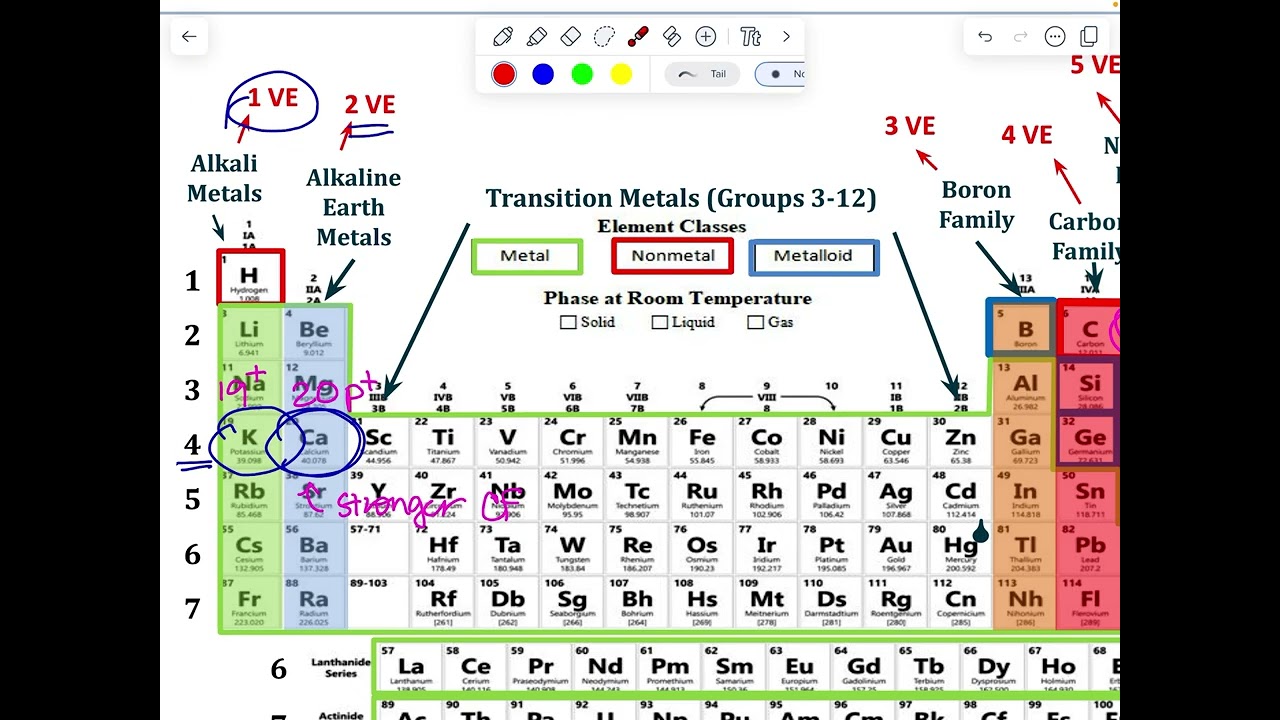The height and width of the screenshot is (720, 1280).
Task: Open the add media plus button
Action: coord(706,37)
